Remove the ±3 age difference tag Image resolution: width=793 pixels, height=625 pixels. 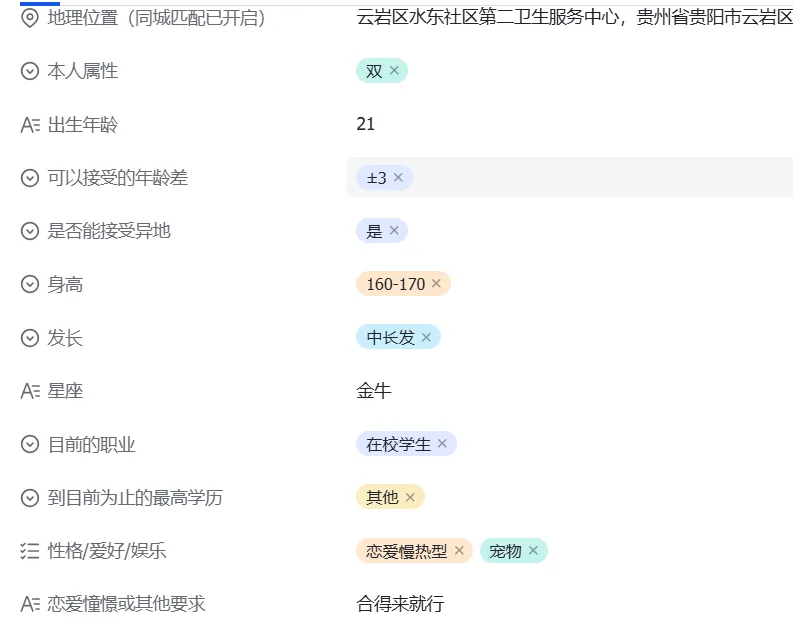[x=398, y=178]
